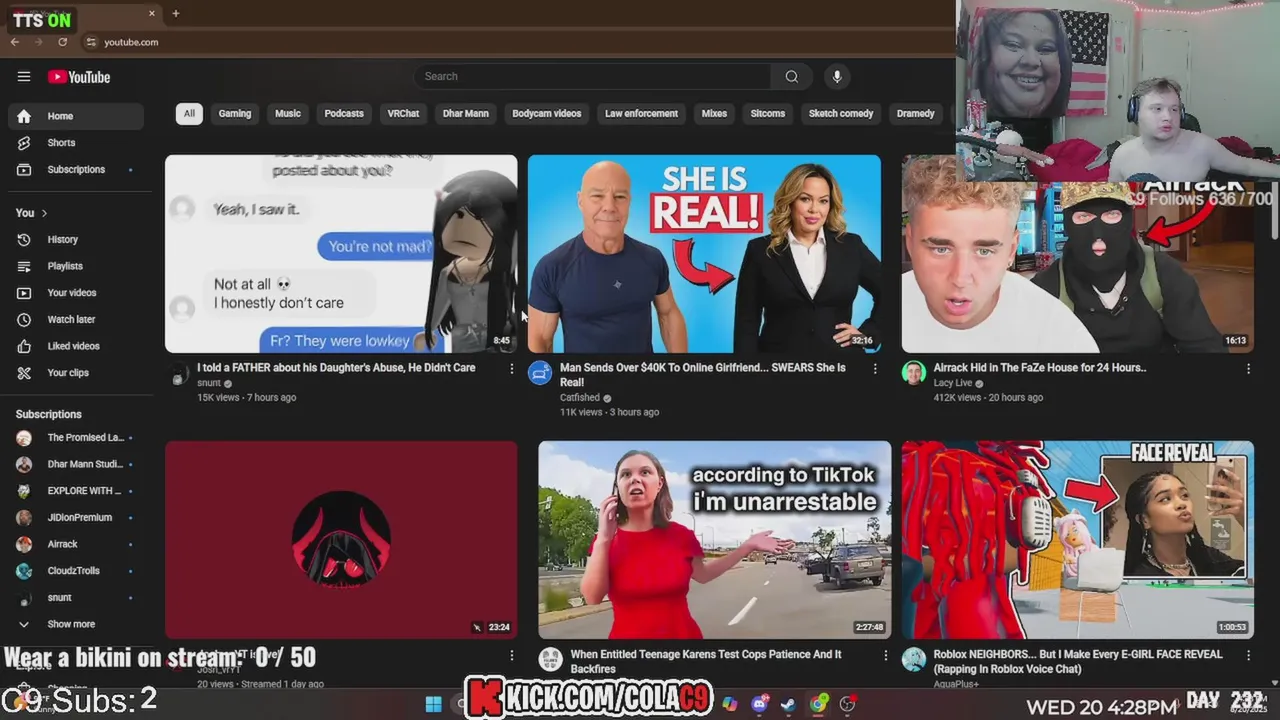Open Playlists in sidebar
This screenshot has width=1280, height=720.
coord(76,266)
